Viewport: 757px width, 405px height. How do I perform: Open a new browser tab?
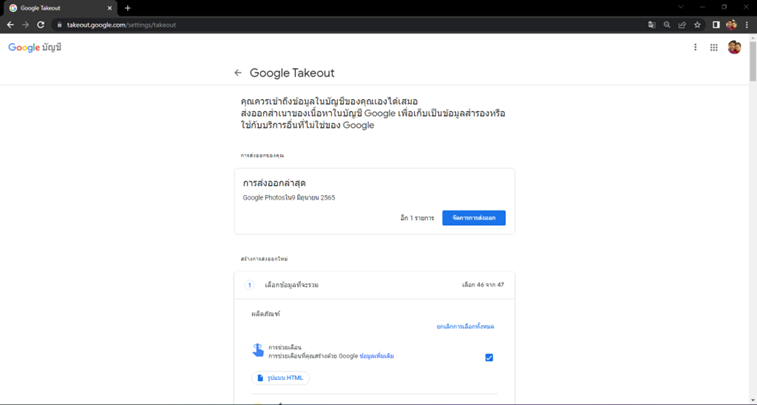pos(127,8)
